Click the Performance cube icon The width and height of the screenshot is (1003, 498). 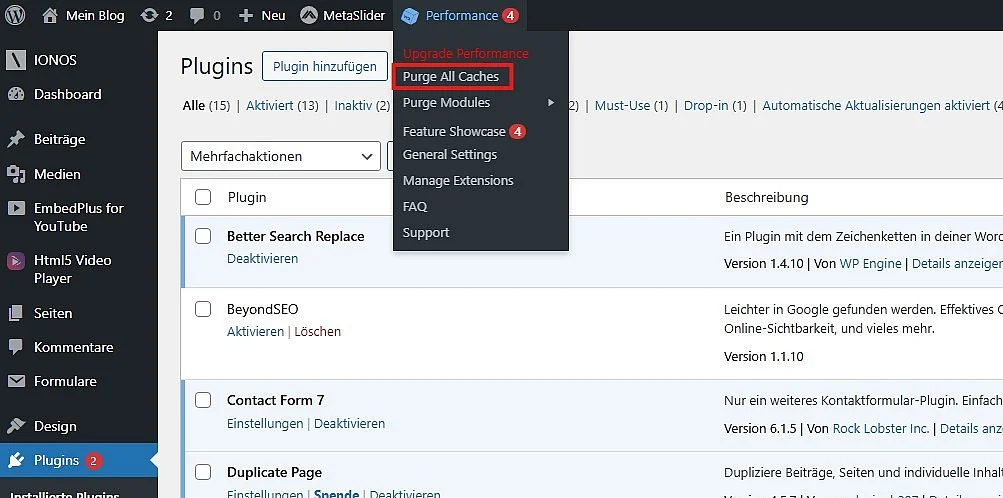pyautogui.click(x=409, y=16)
